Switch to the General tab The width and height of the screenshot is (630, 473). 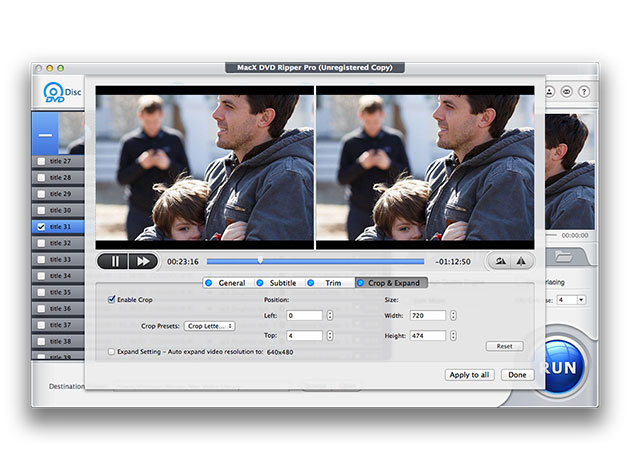coord(227,283)
